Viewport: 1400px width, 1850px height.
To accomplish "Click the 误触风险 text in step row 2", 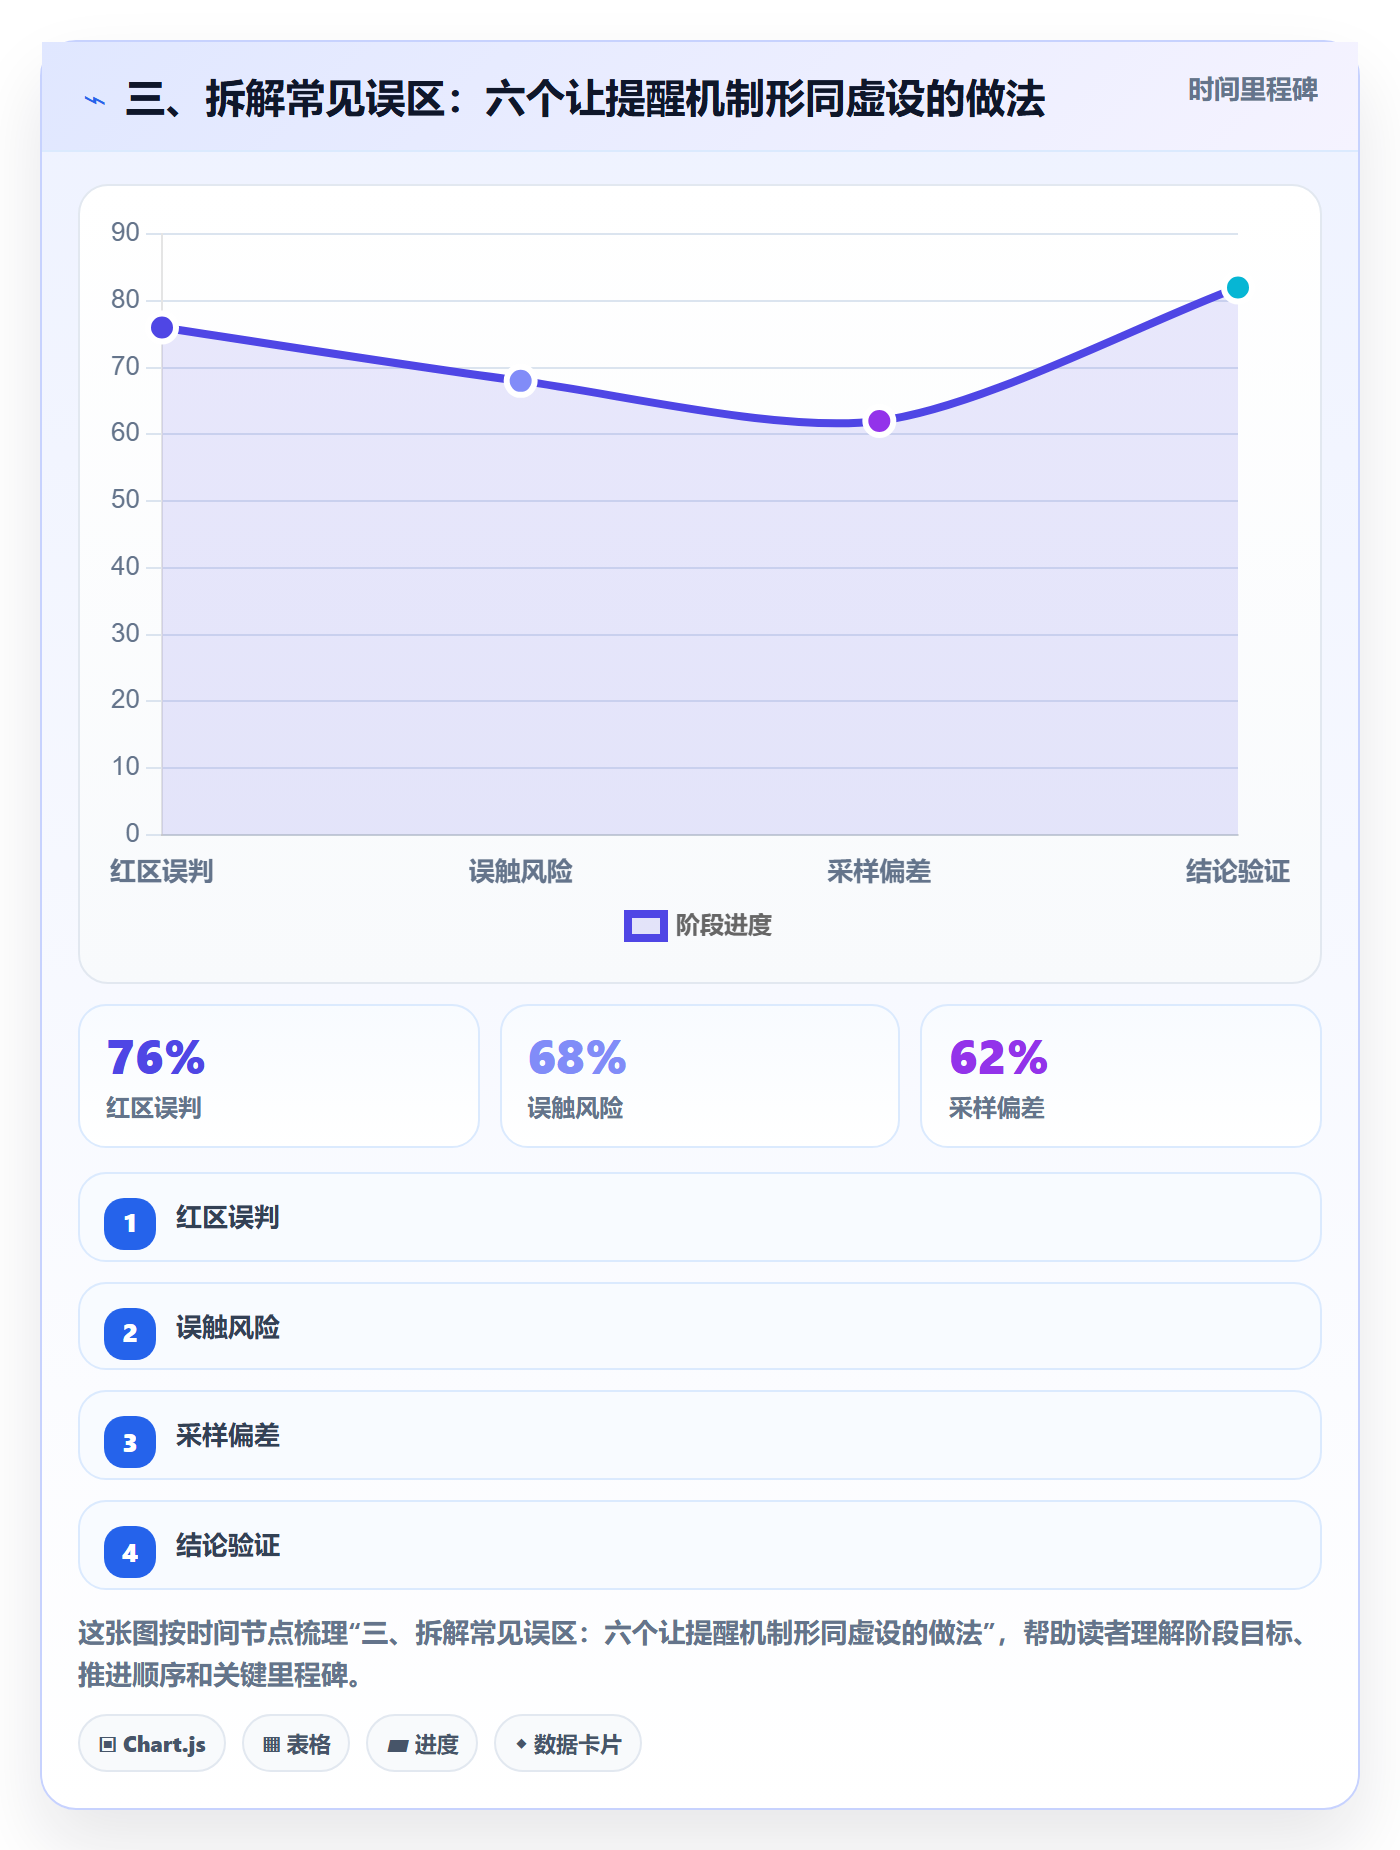I will pos(228,1328).
